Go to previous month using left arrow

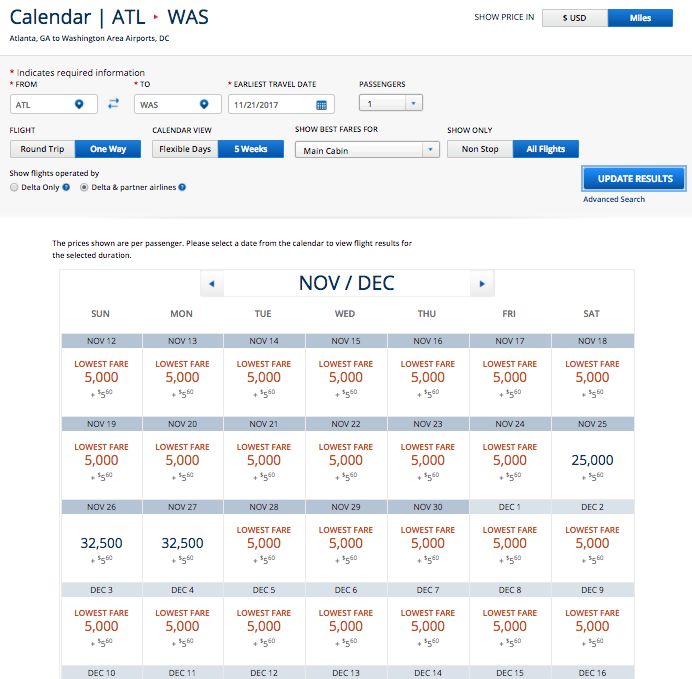point(212,284)
